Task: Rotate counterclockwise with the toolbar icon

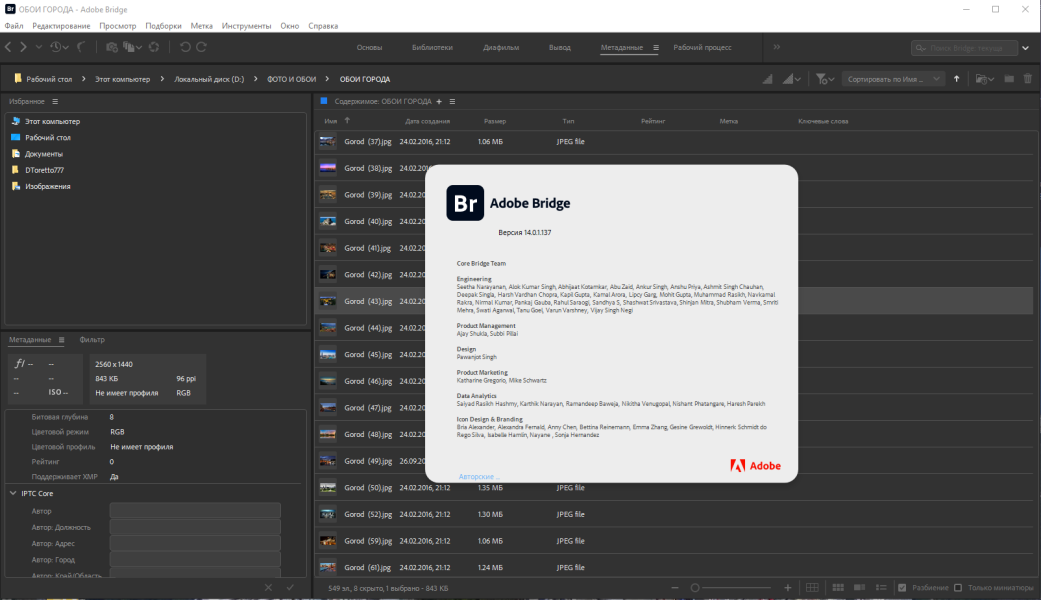Action: (x=185, y=47)
